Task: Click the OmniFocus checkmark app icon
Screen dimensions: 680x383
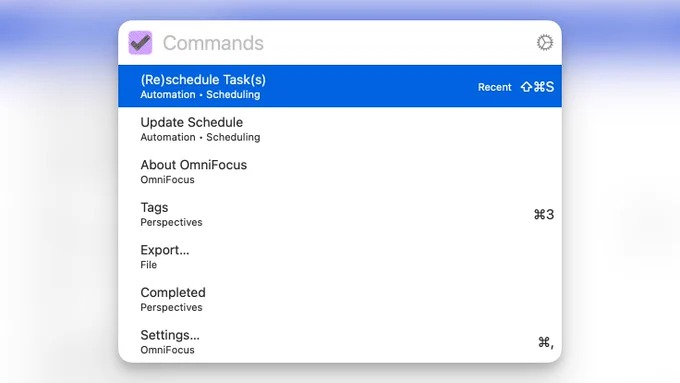Action: pyautogui.click(x=140, y=43)
